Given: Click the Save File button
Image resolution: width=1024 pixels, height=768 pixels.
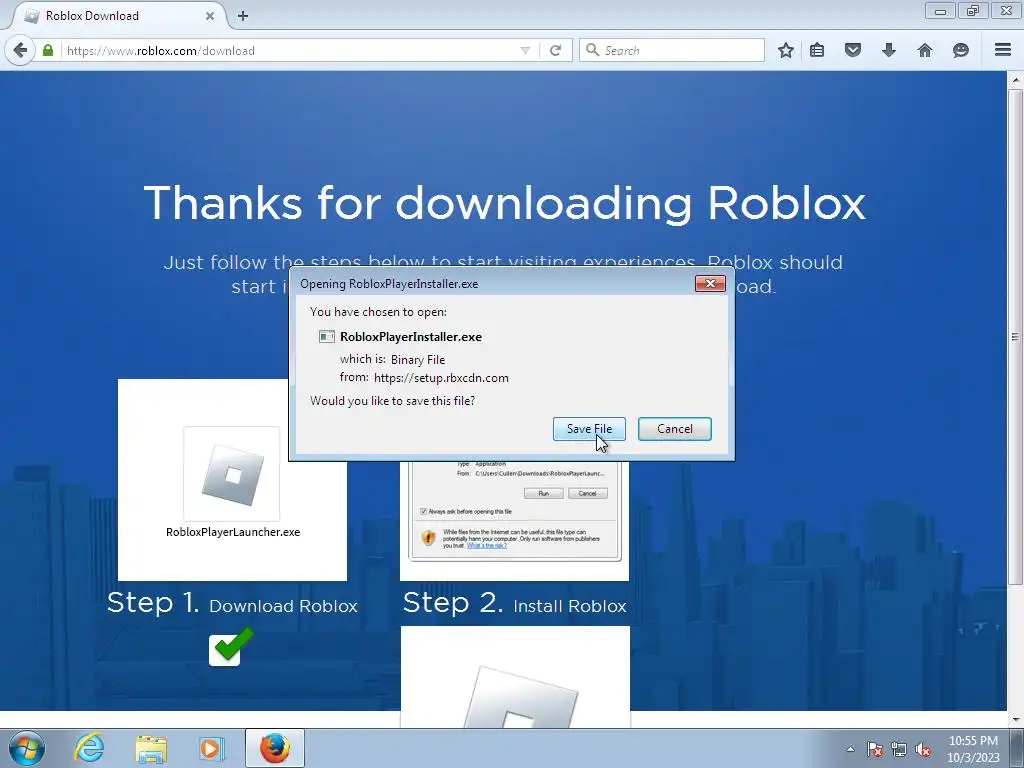Looking at the screenshot, I should pyautogui.click(x=589, y=429).
